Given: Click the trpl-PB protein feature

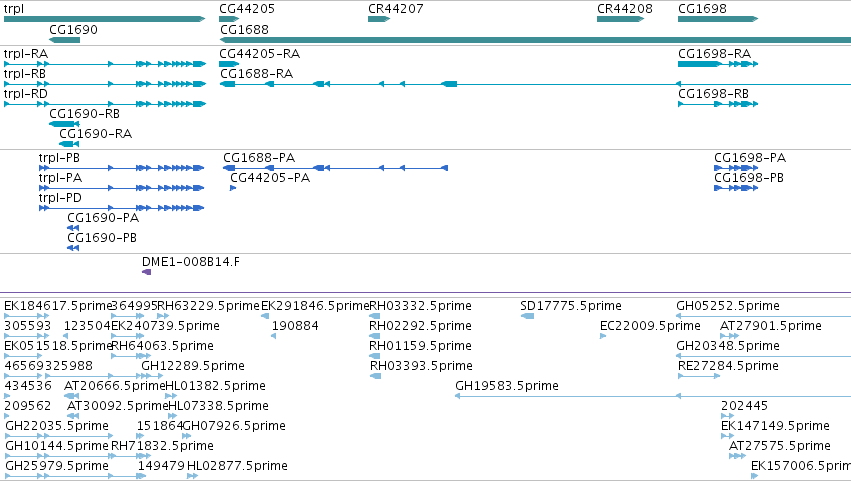Looking at the screenshot, I should coord(122,168).
